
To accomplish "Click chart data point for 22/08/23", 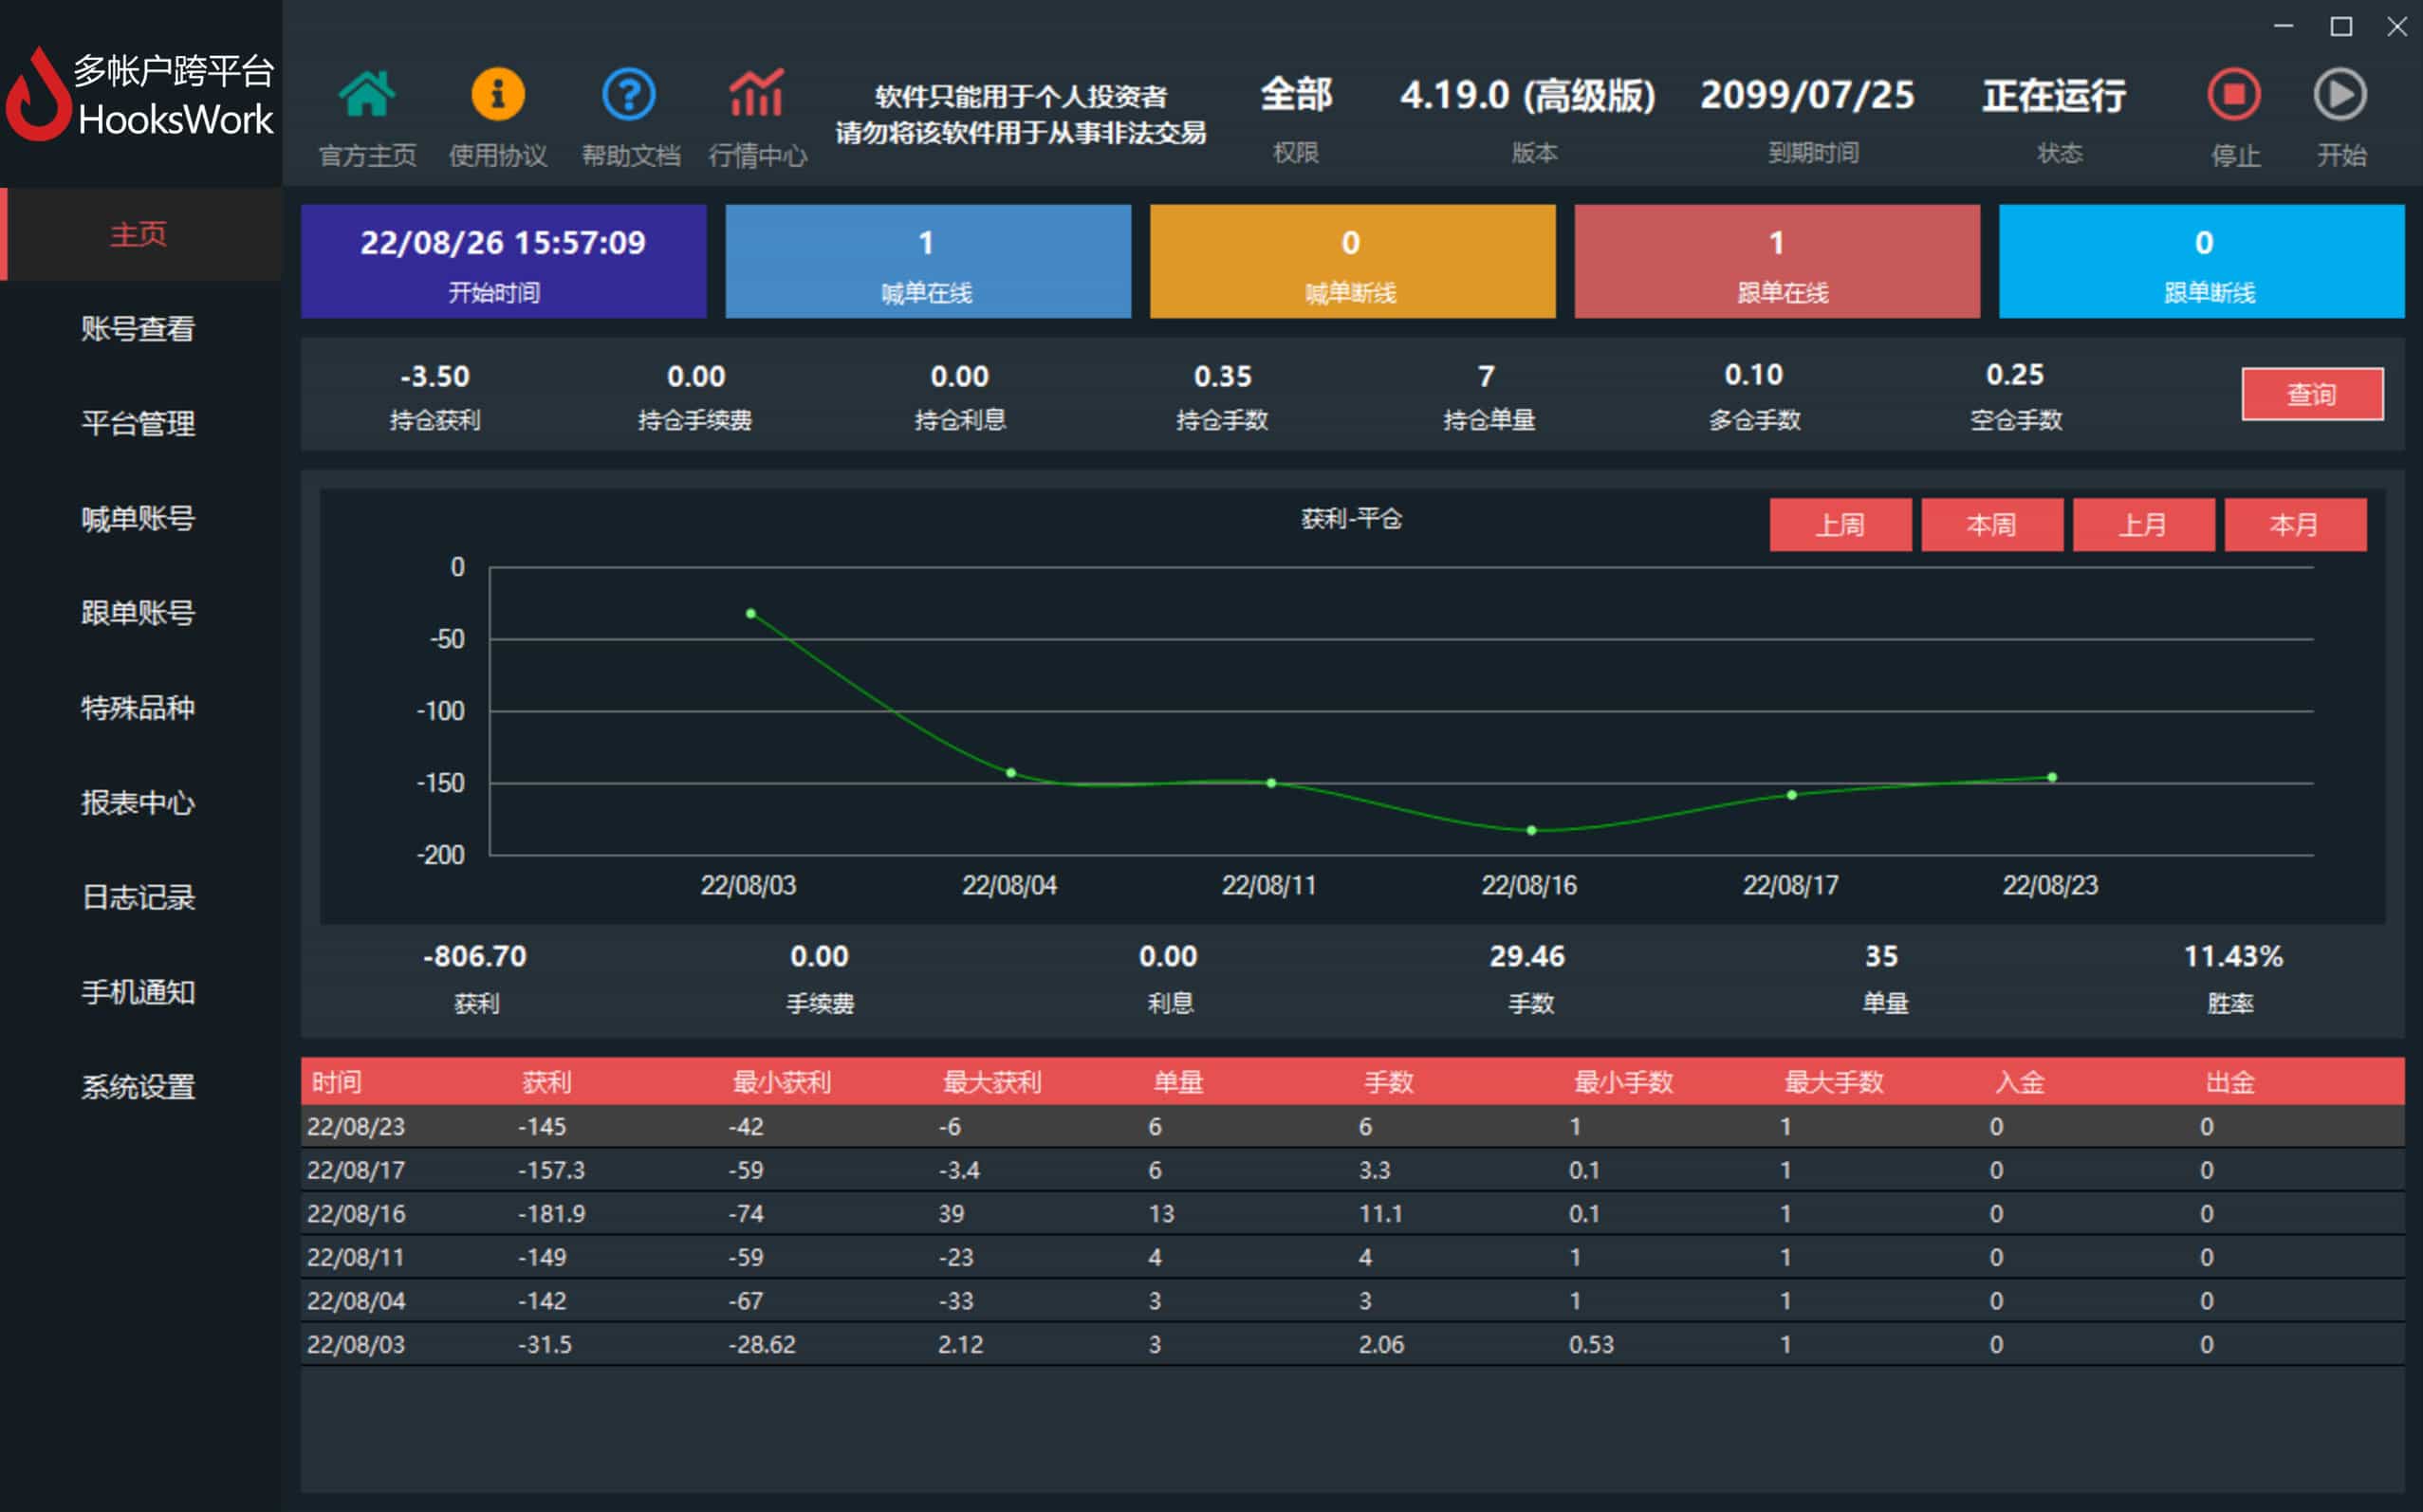I will 2052,777.
